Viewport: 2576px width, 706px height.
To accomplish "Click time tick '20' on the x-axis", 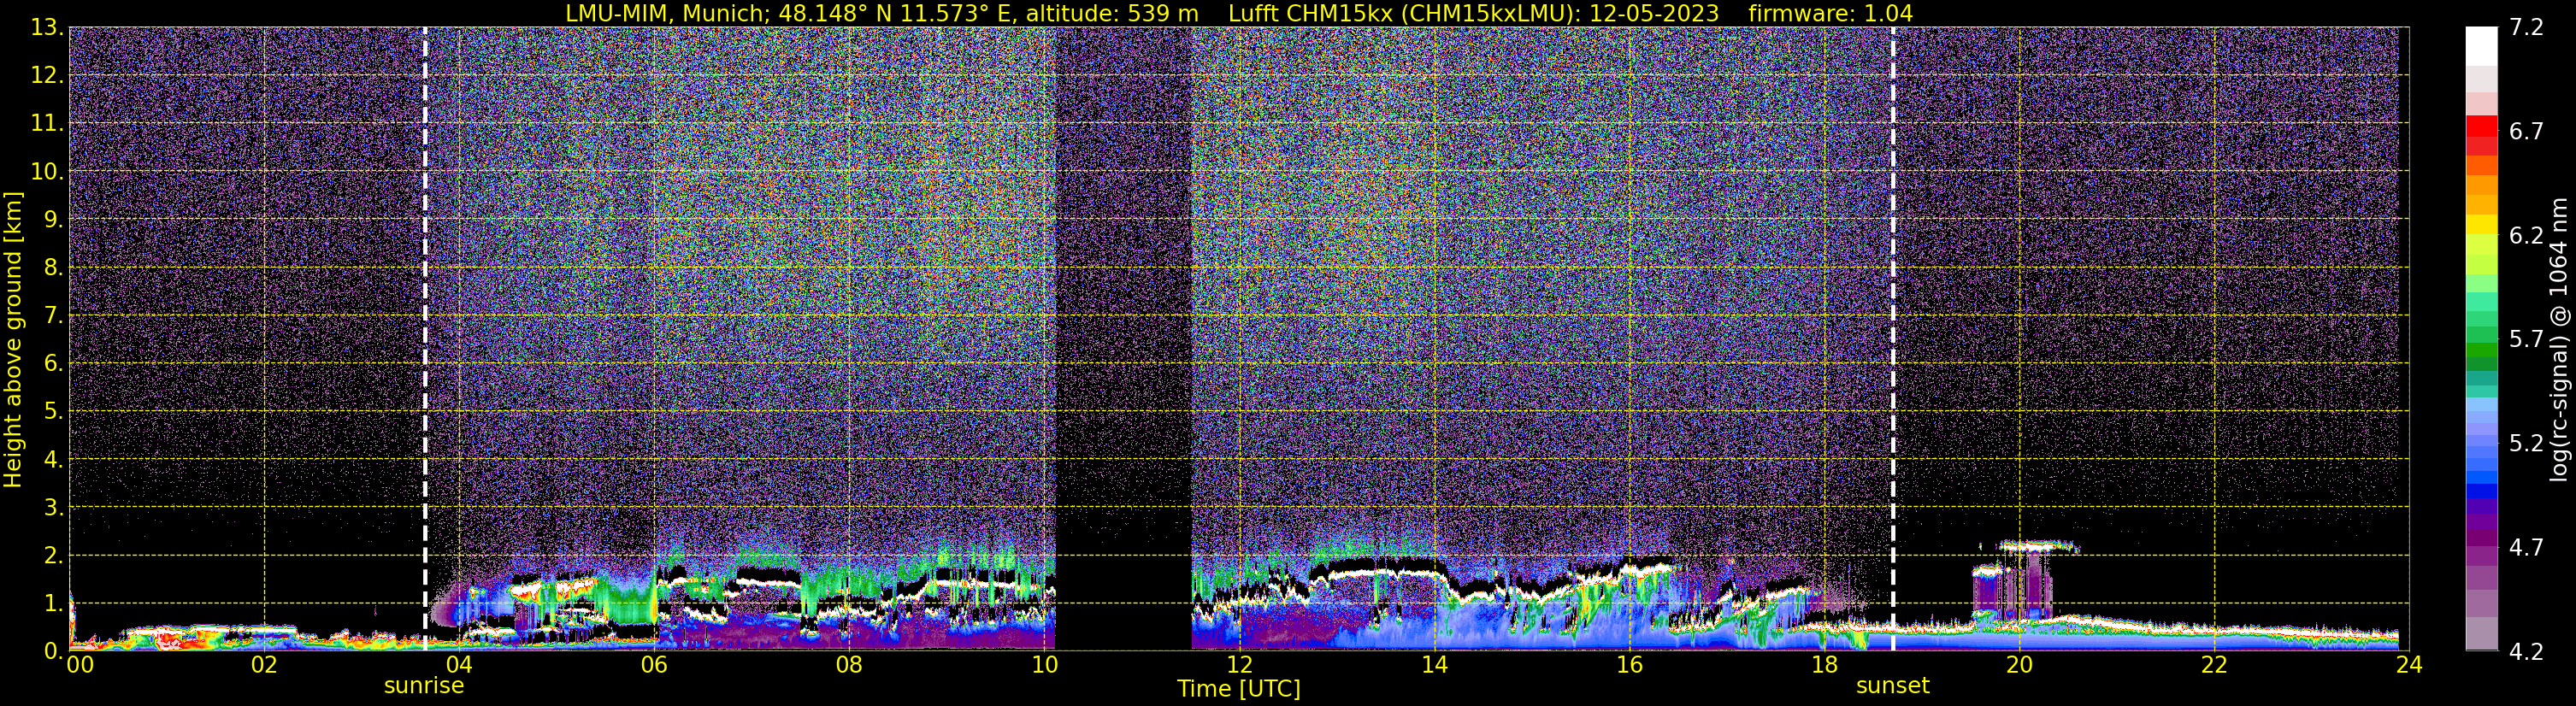I will point(2019,665).
